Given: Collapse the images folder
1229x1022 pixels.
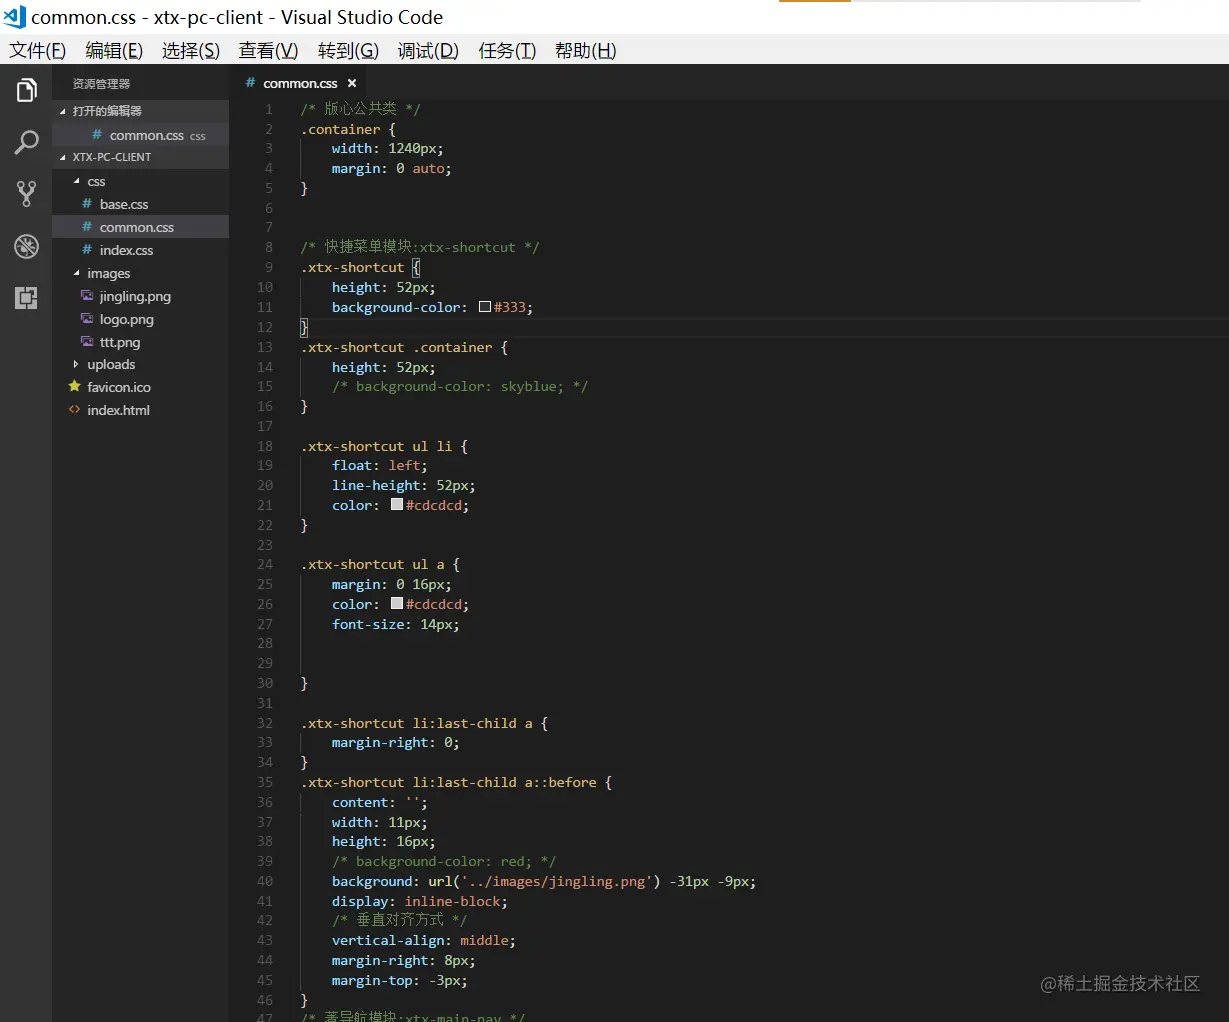Looking at the screenshot, I should pos(141,273).
